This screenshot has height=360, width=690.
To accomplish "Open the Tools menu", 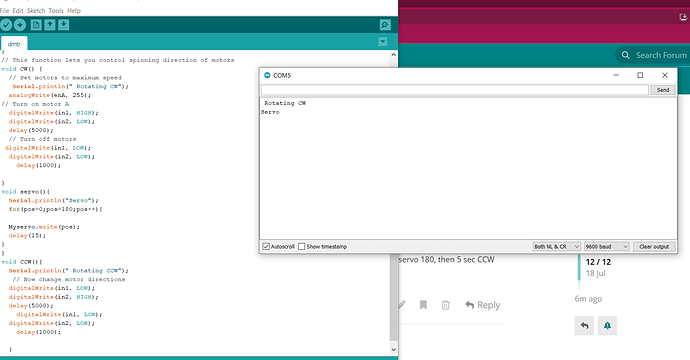I will (x=56, y=11).
